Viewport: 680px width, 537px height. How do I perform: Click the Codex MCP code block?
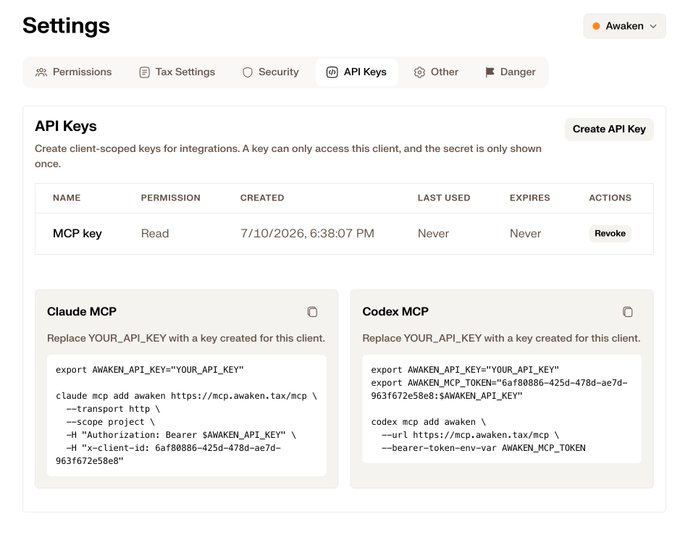502,409
